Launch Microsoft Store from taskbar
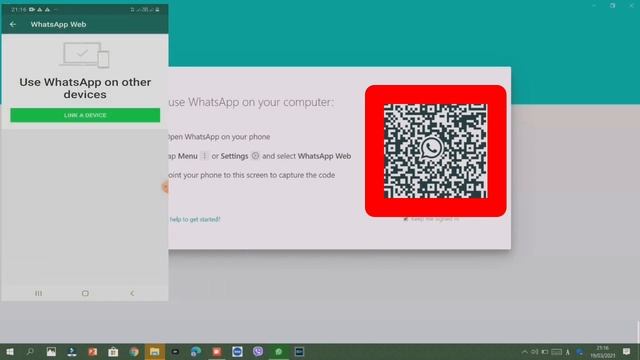 tap(113, 352)
